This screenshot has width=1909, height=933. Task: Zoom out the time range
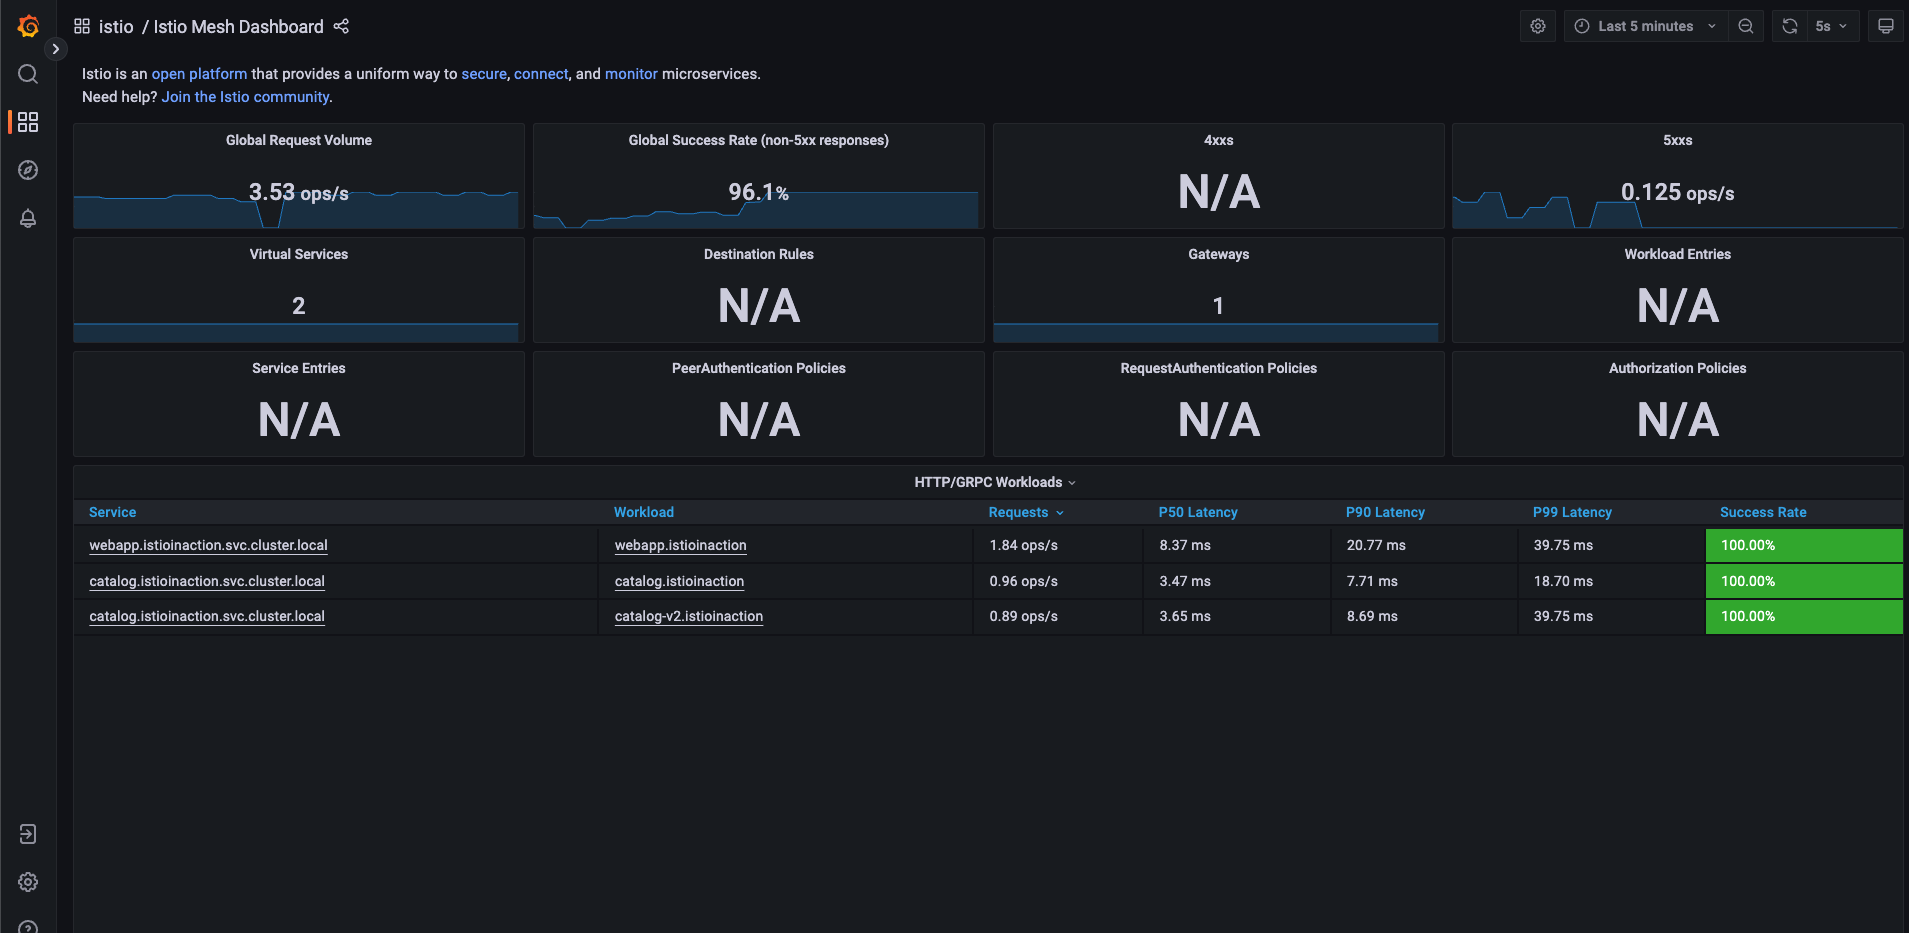pos(1746,26)
